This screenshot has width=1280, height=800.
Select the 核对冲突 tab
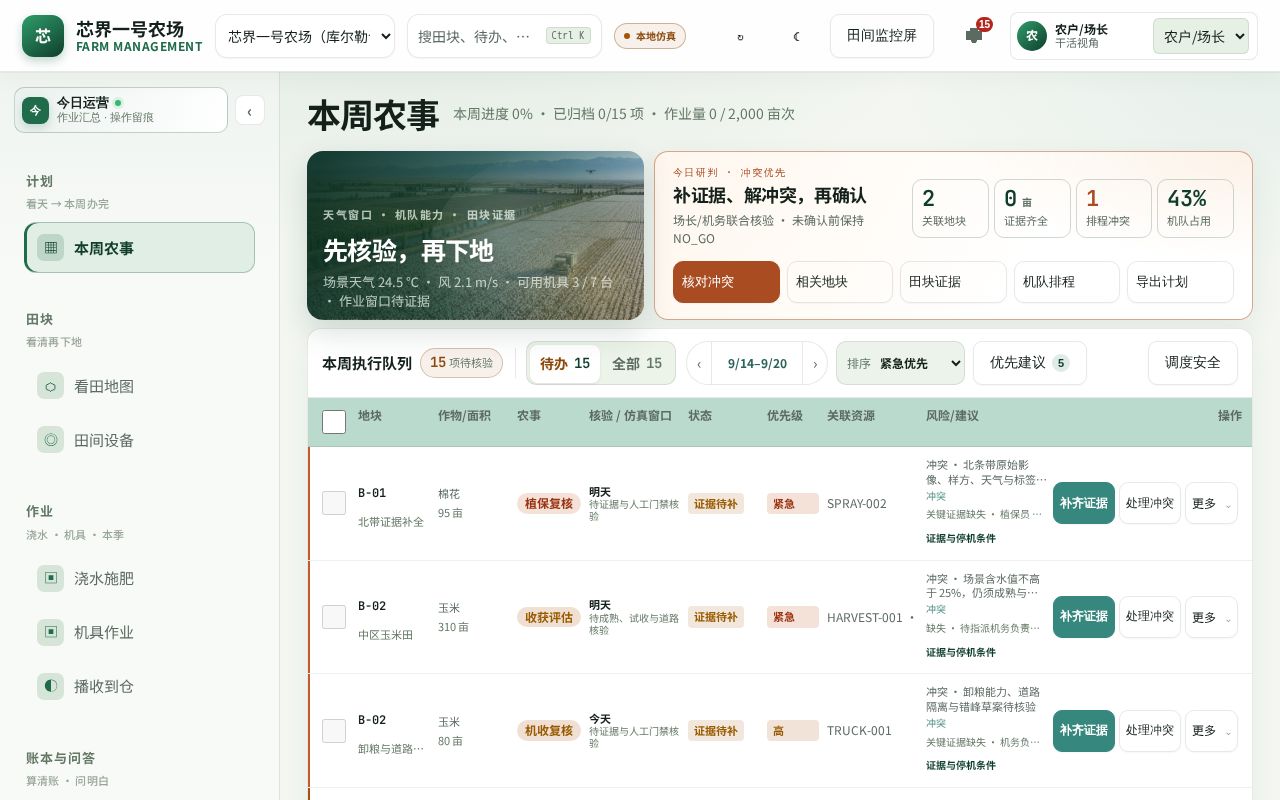pos(726,282)
